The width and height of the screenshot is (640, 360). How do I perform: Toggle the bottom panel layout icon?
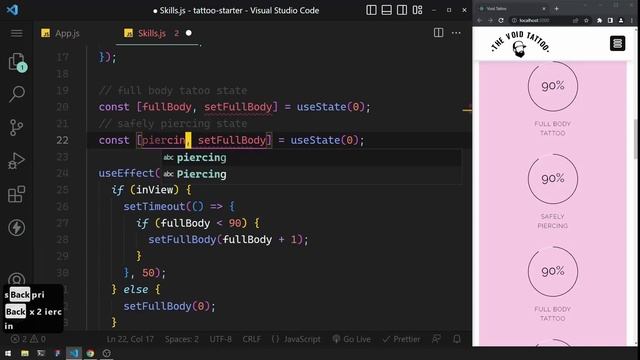(x=387, y=10)
